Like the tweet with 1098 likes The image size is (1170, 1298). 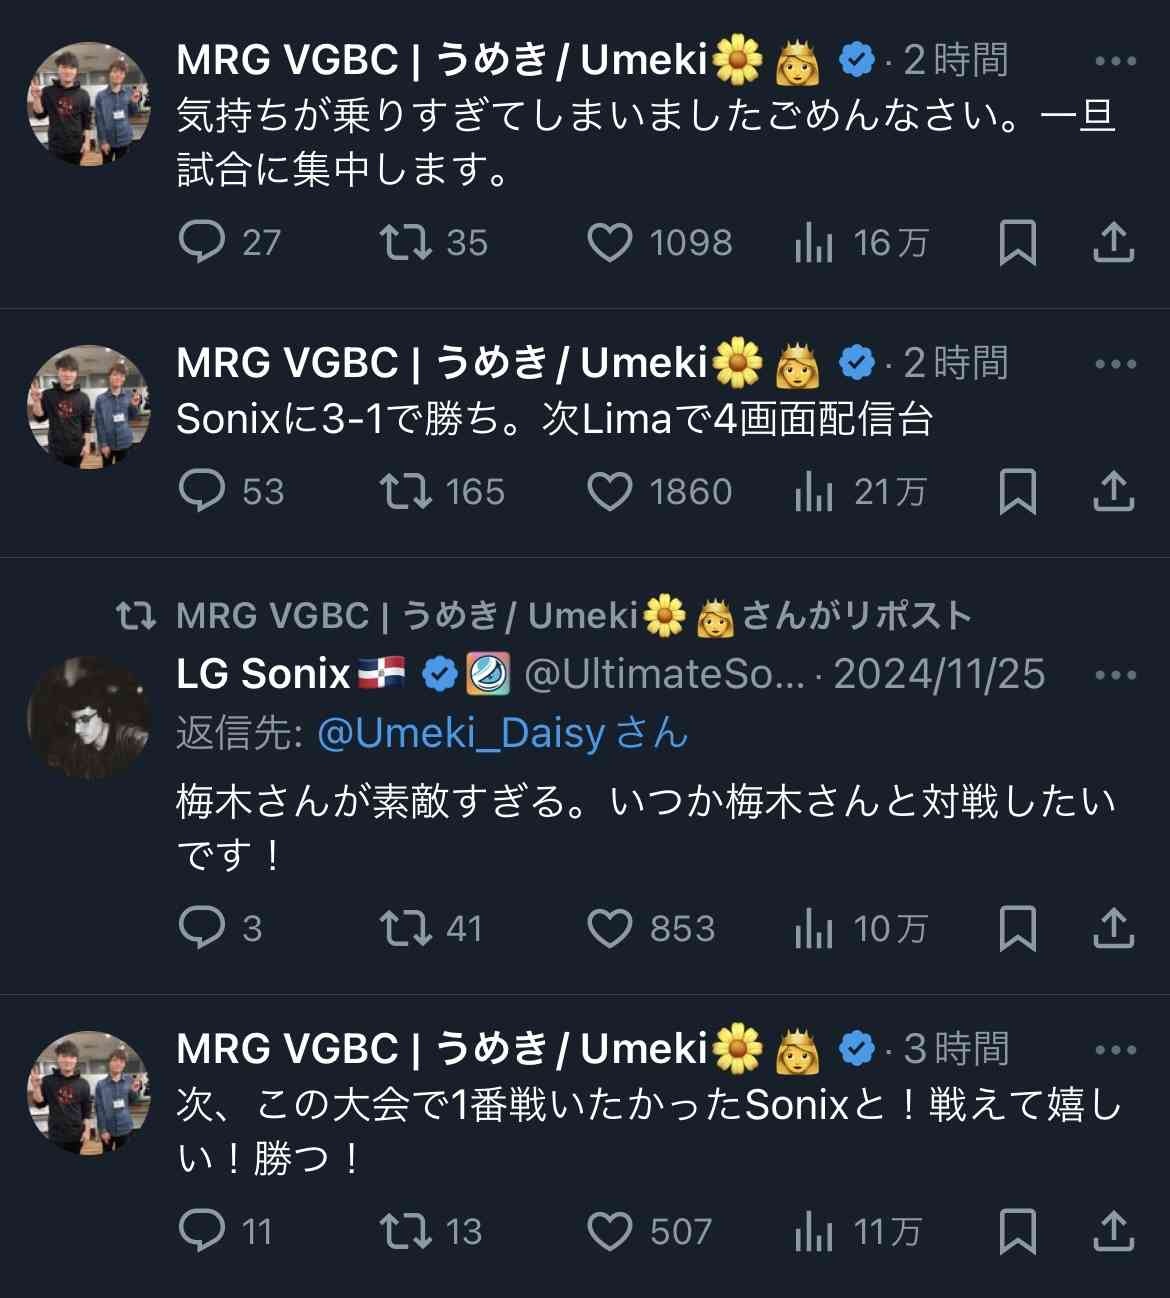[x=609, y=242]
